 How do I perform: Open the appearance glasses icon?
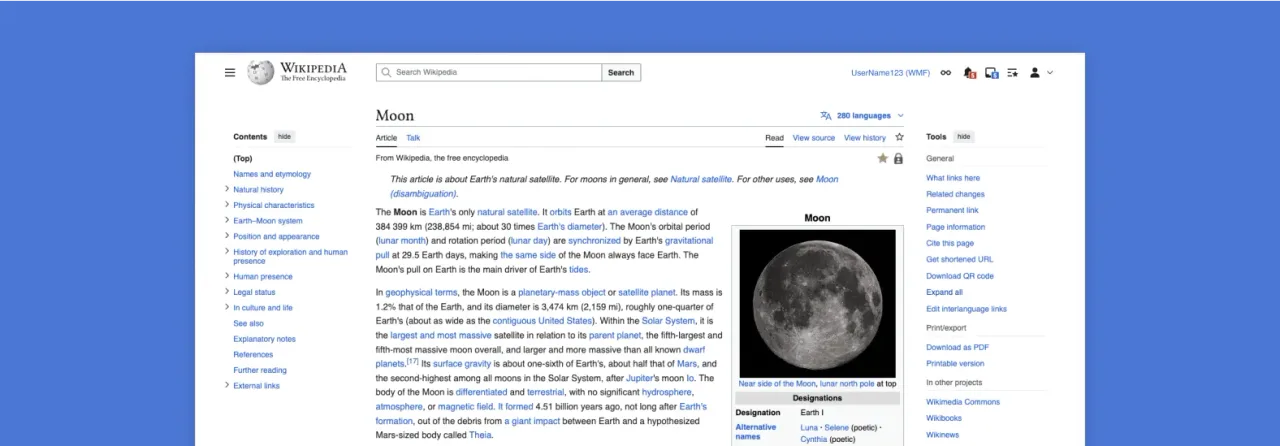tap(946, 72)
